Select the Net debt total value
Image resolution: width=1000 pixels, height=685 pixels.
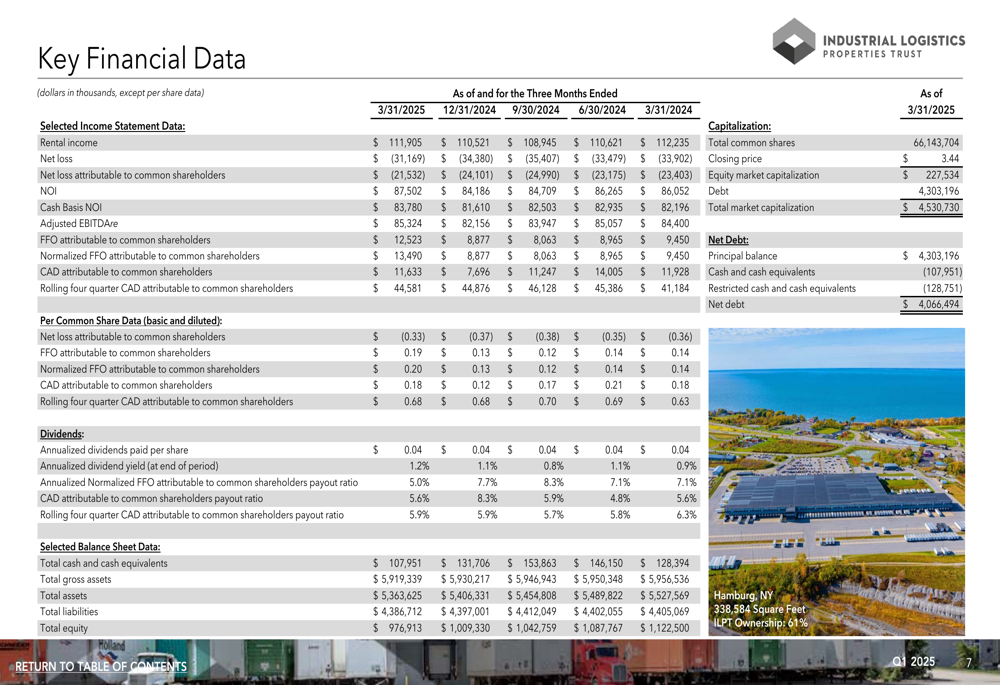click(938, 304)
